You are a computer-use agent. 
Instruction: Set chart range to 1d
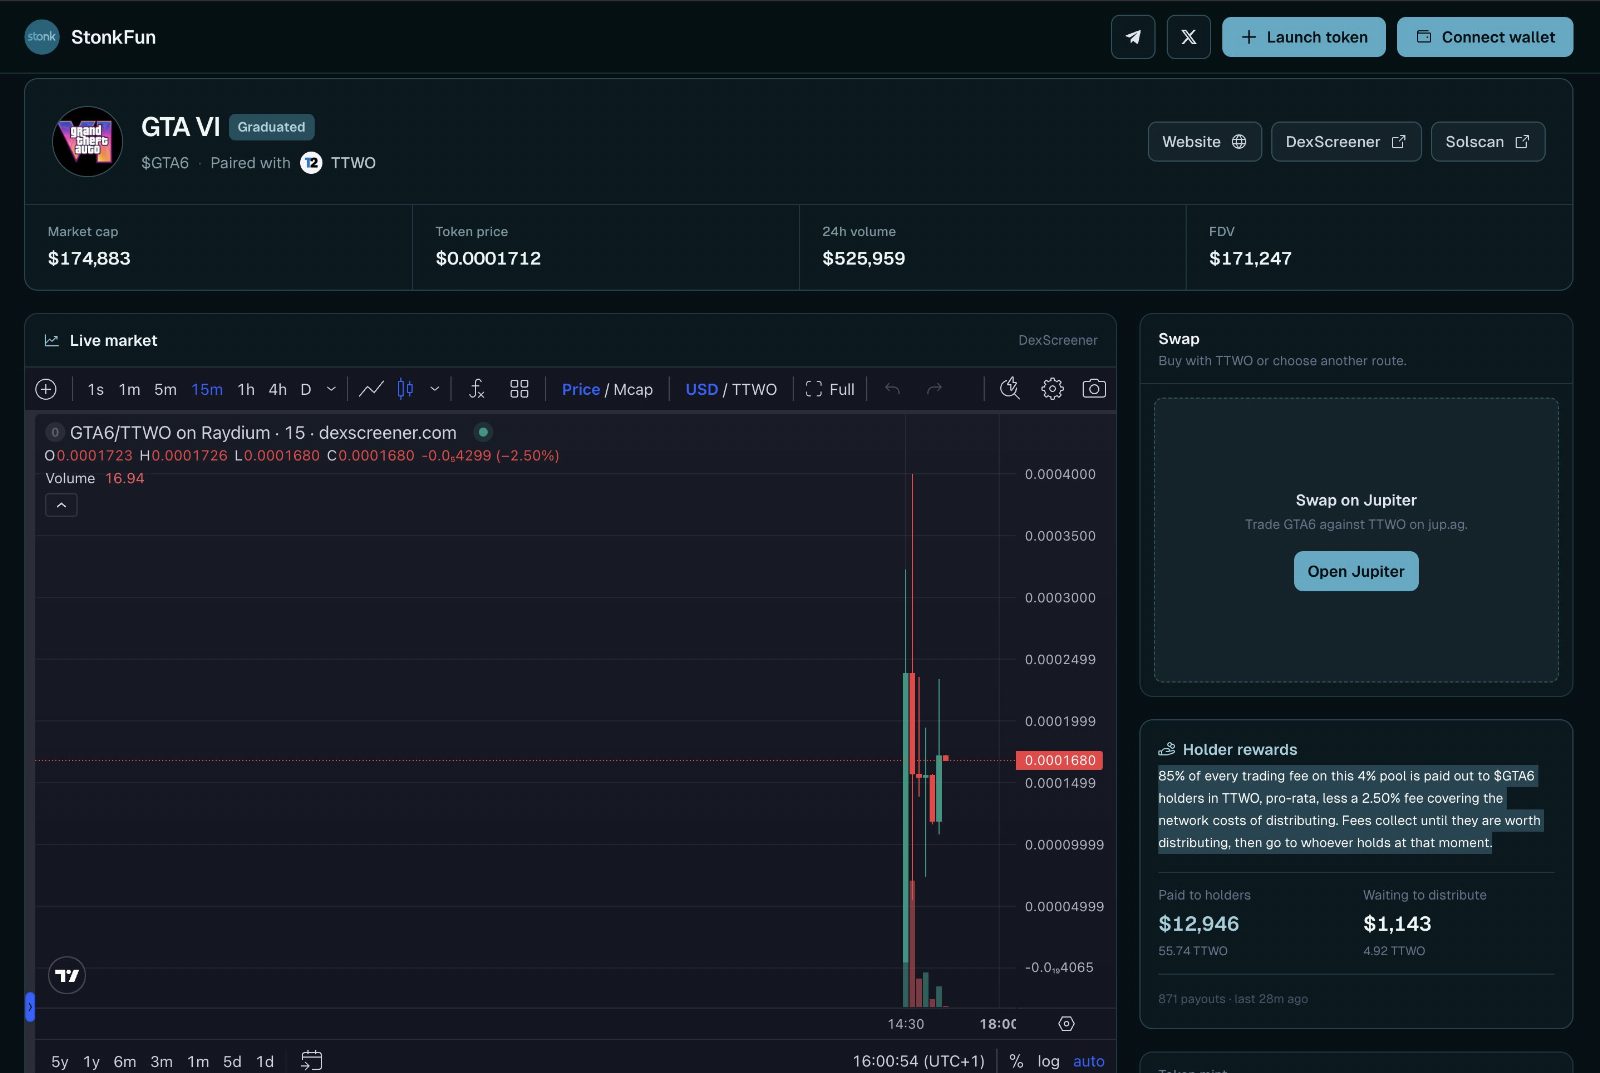pyautogui.click(x=265, y=1061)
